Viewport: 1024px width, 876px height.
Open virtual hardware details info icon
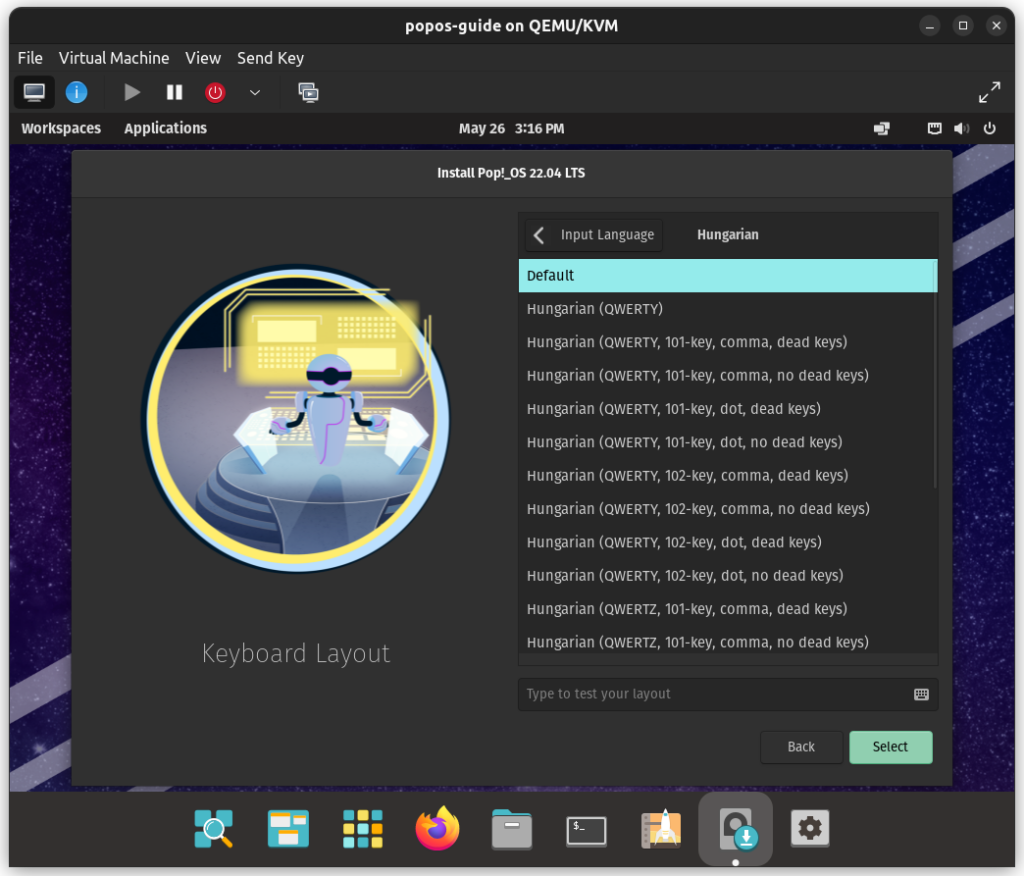(76, 92)
